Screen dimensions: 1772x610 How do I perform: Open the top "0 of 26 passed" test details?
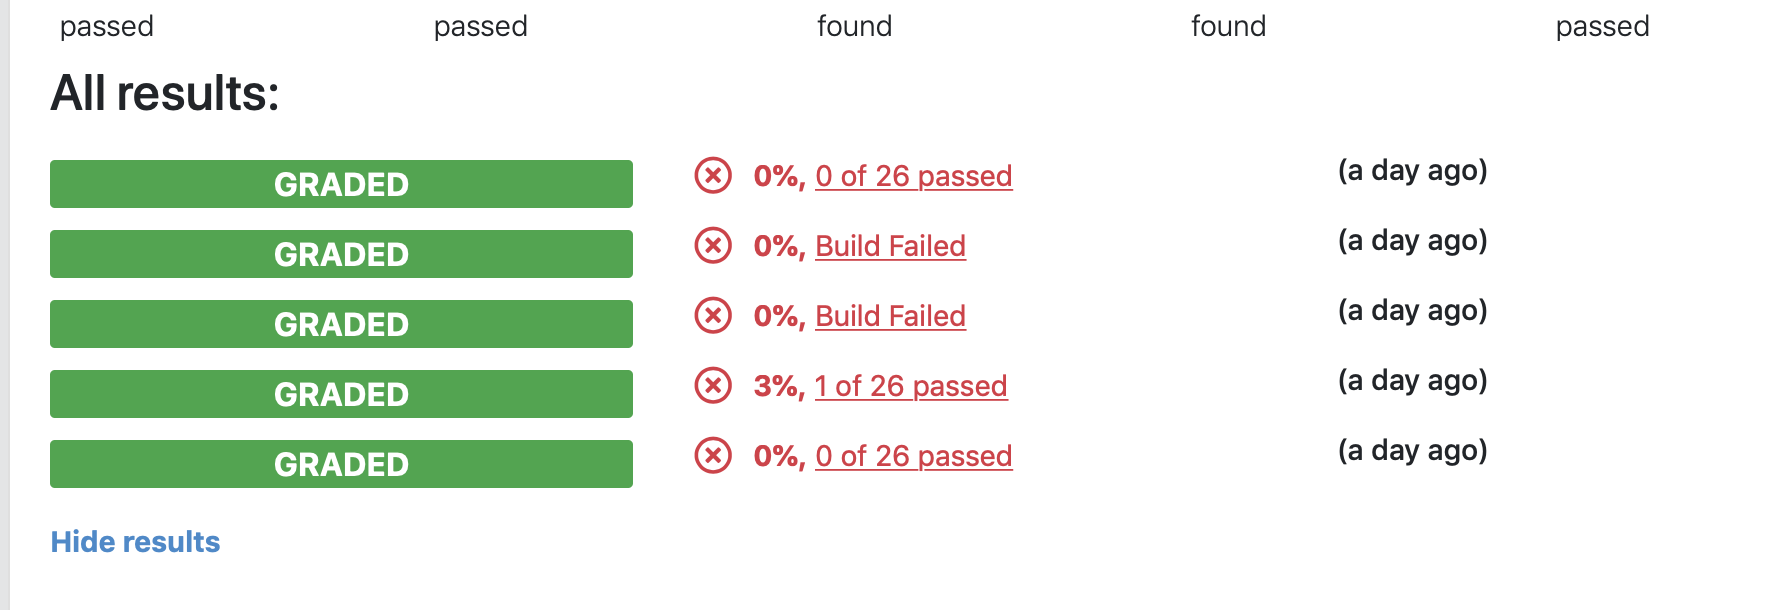913,176
